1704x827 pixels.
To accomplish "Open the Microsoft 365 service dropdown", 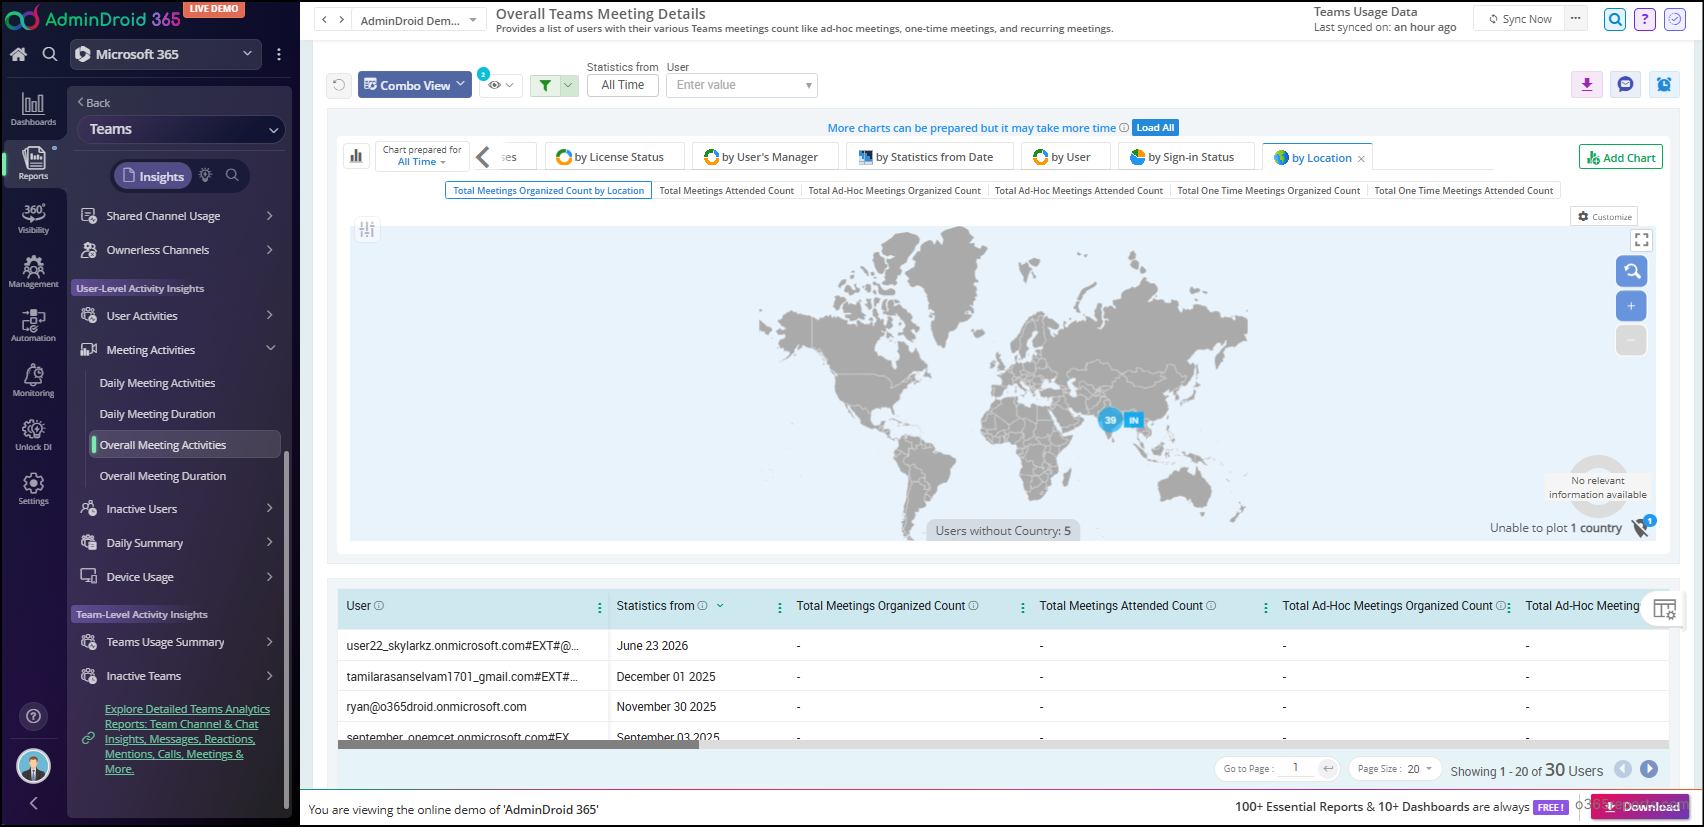I will point(166,54).
